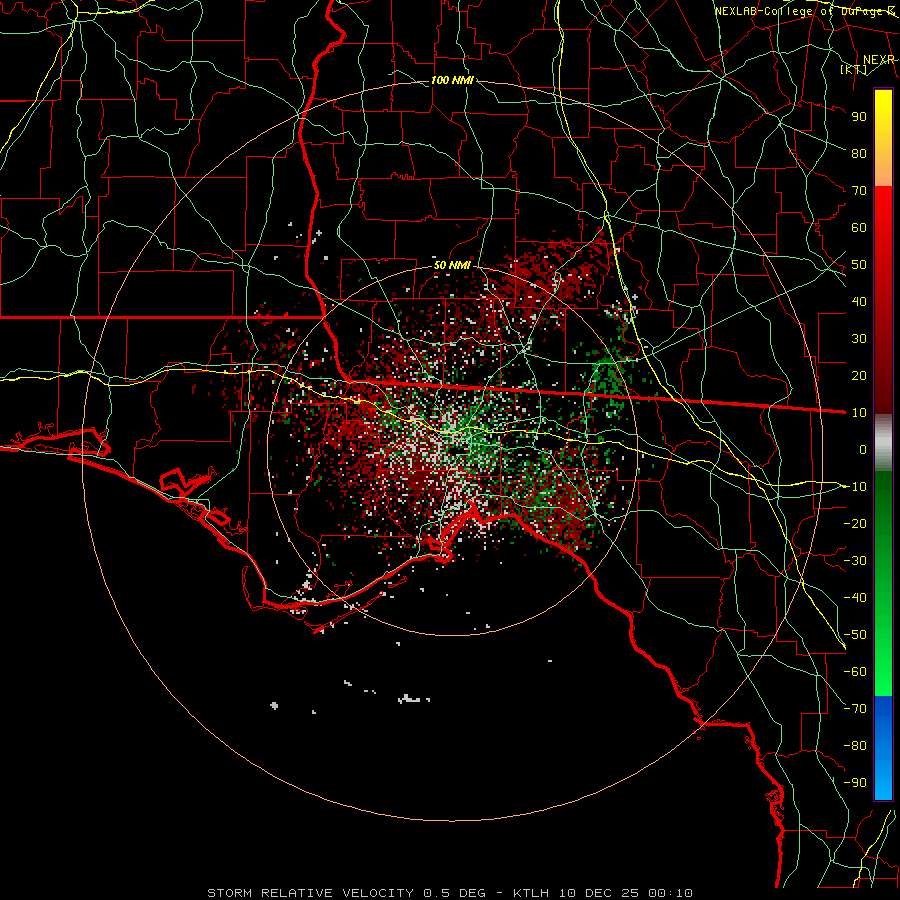
Task: Select the 60 value on velocity scale
Action: click(859, 228)
